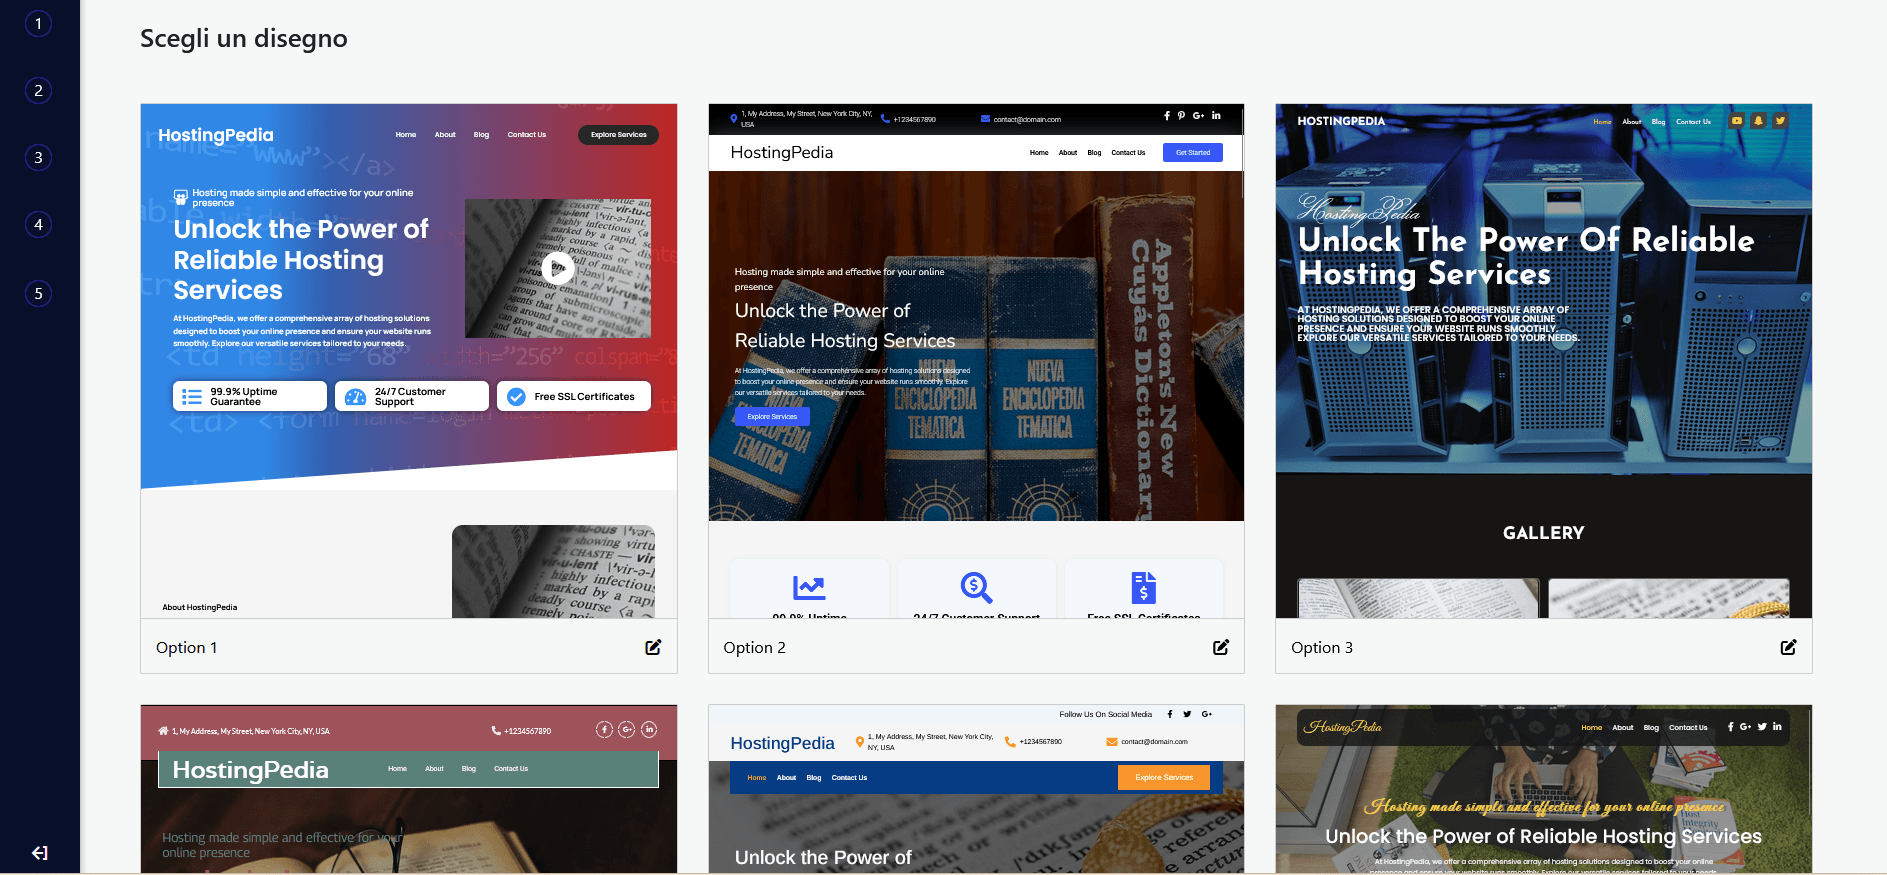Go to step 4 in the sidebar
The width and height of the screenshot is (1887, 875).
pos(38,224)
